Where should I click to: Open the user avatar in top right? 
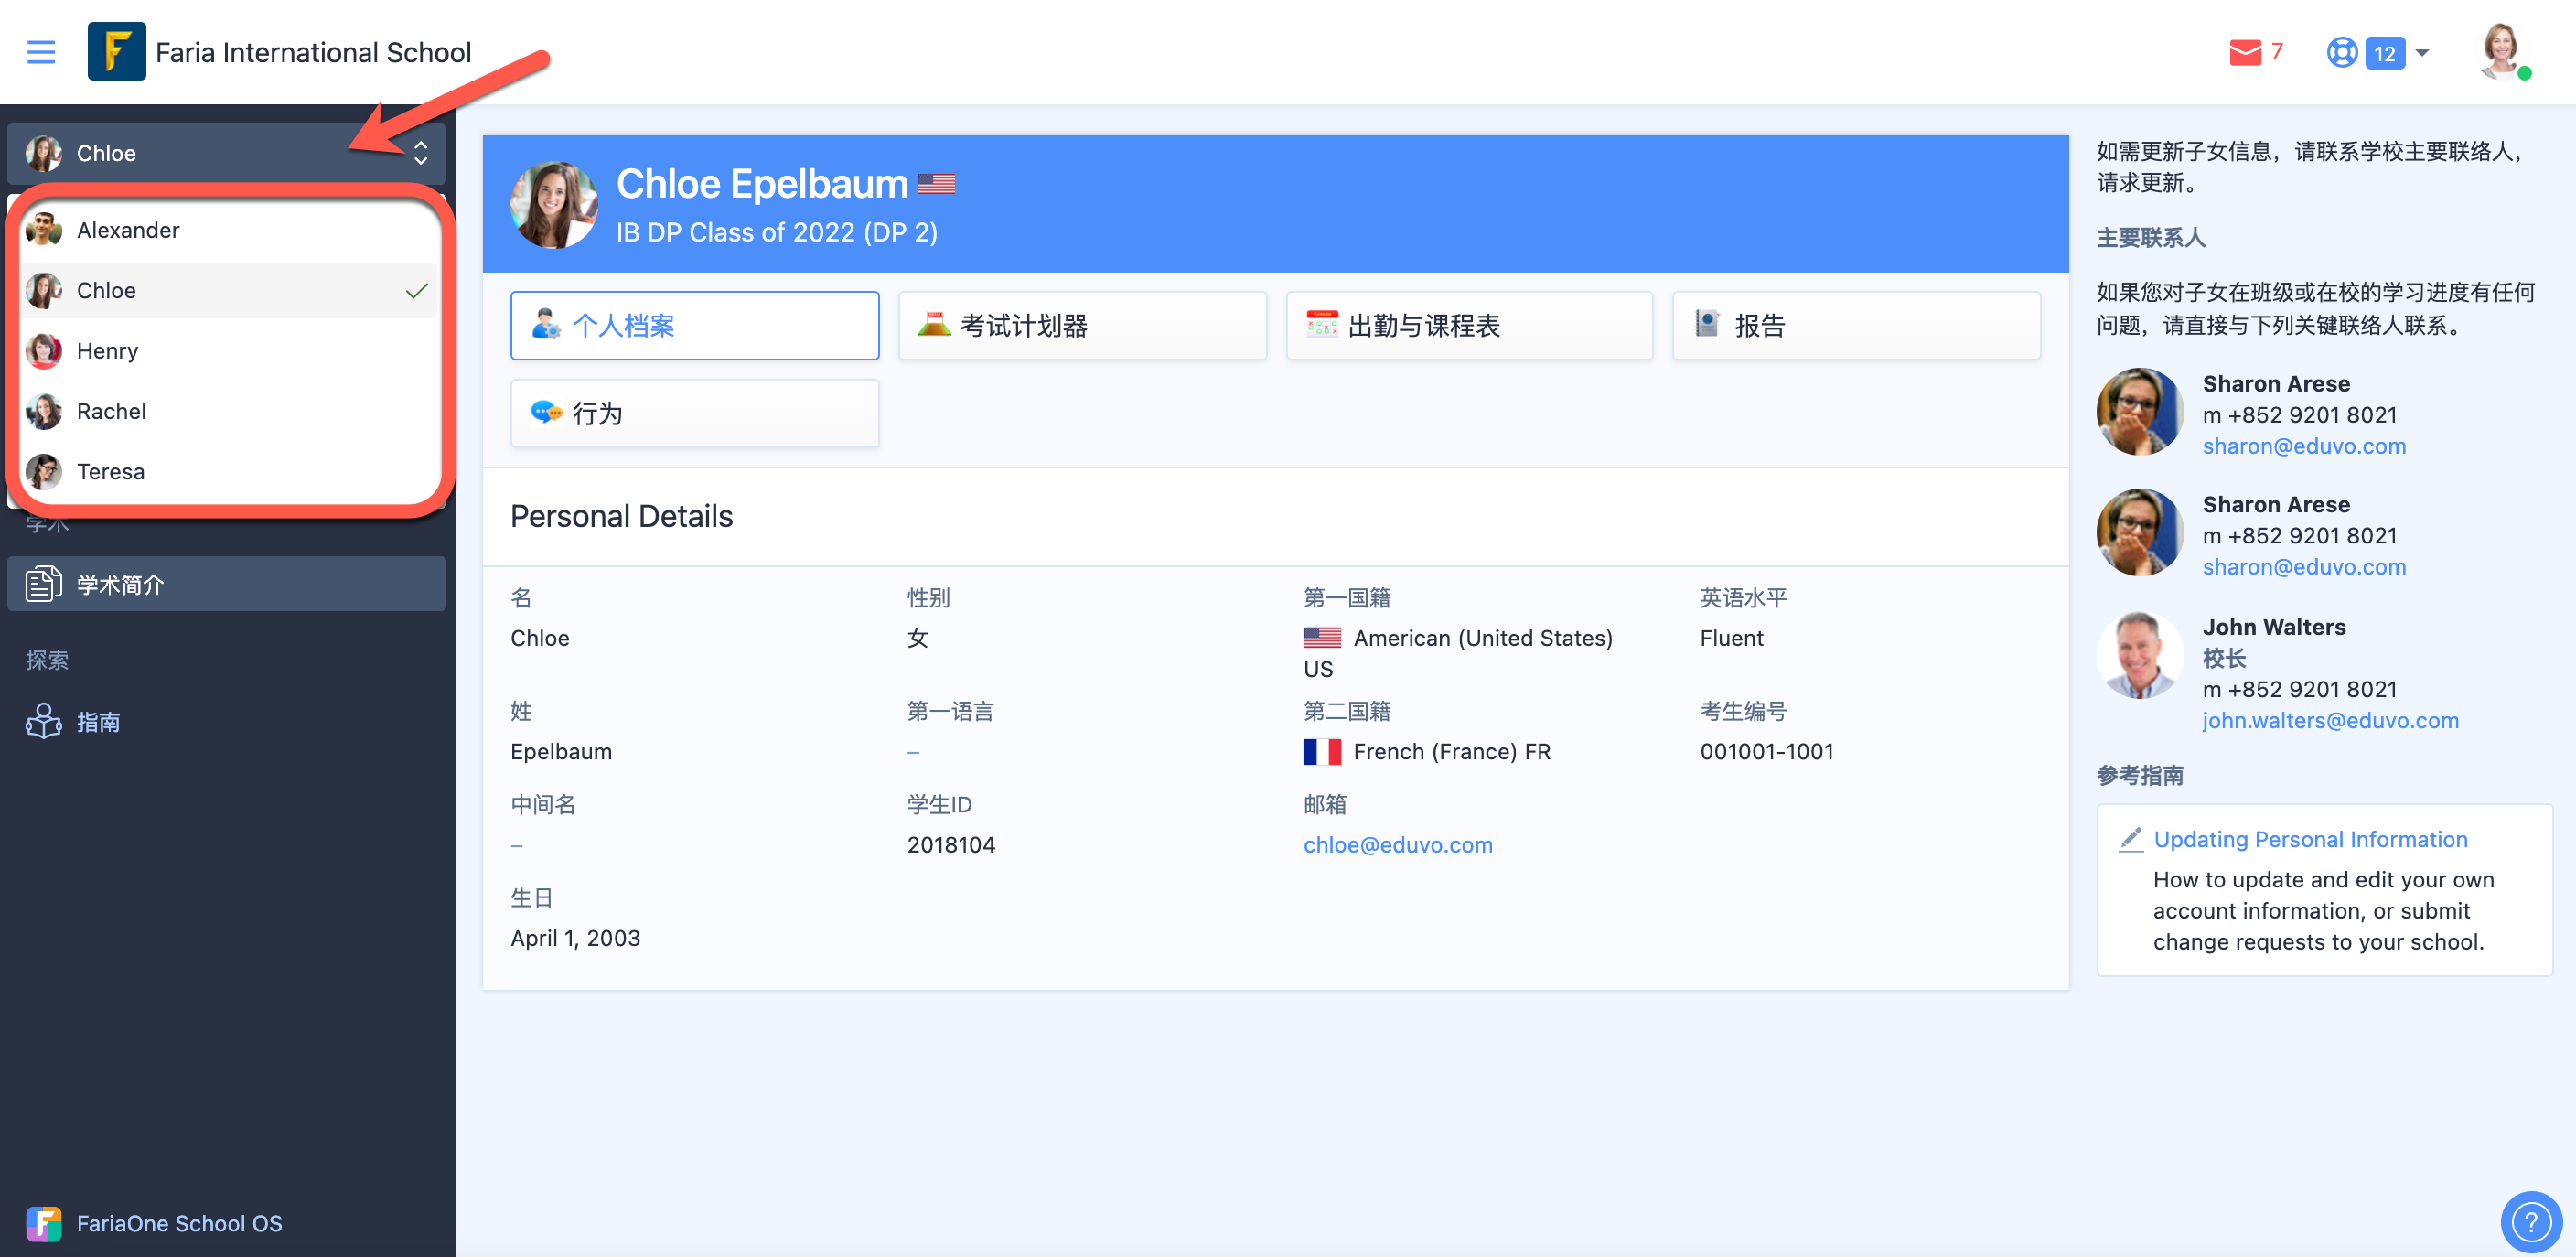point(2501,51)
